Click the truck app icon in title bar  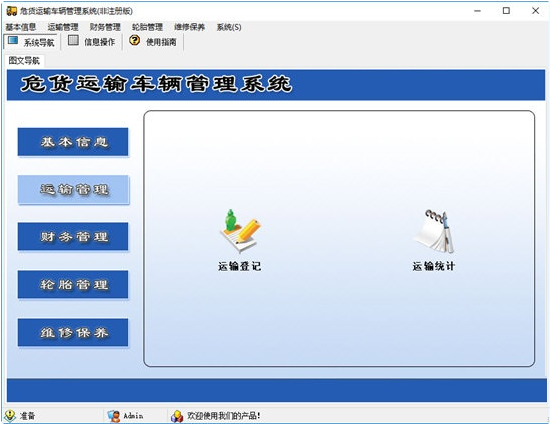tap(12, 11)
